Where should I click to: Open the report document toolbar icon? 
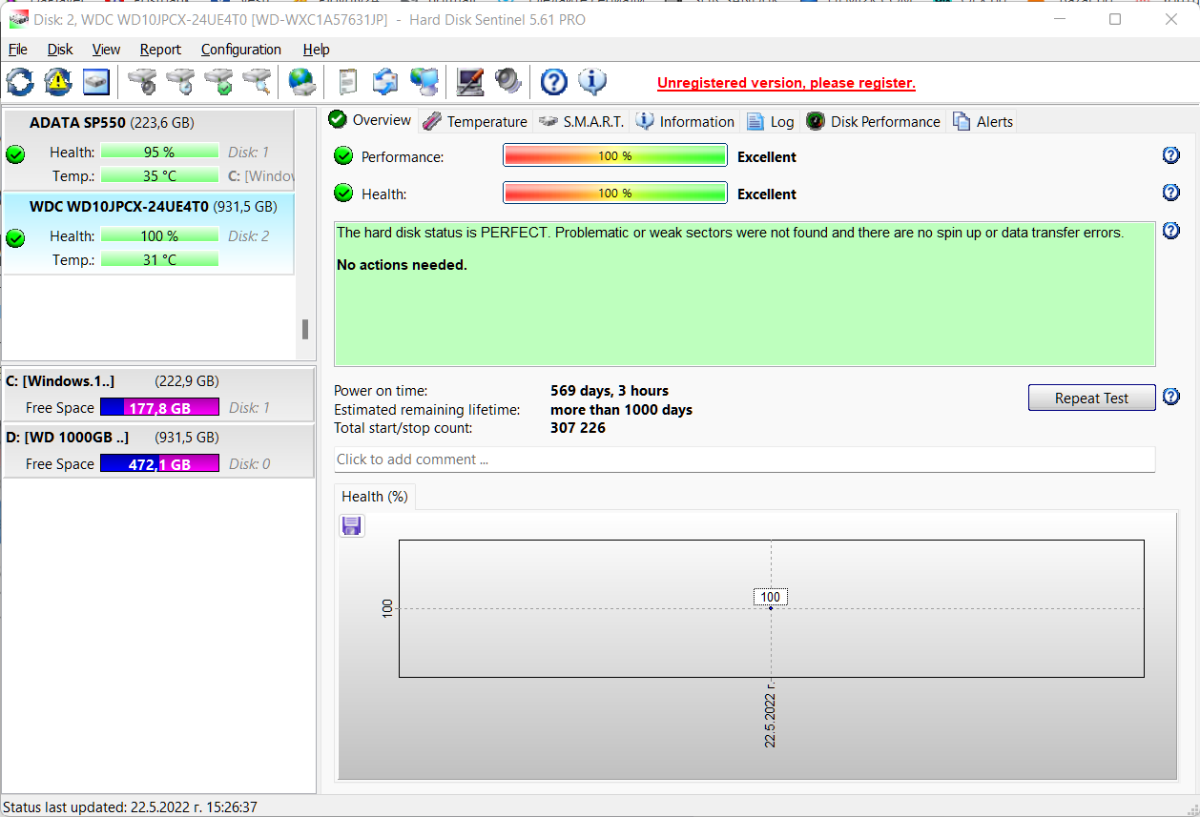[x=348, y=81]
